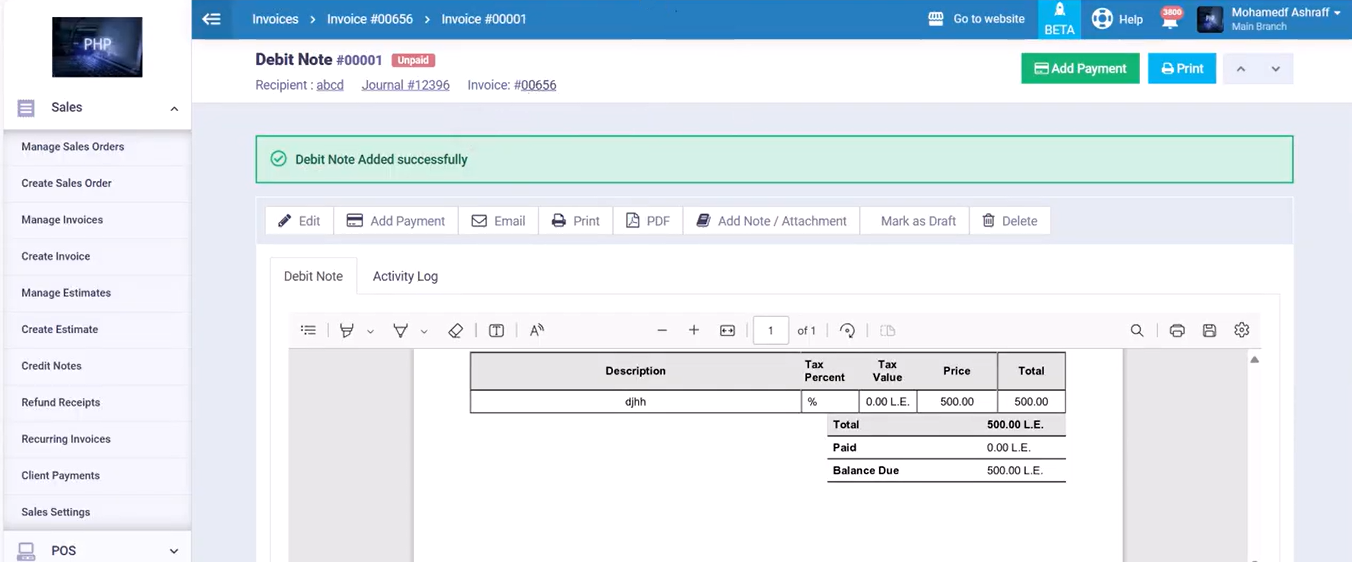Expand the POS sidebar section

click(174, 551)
